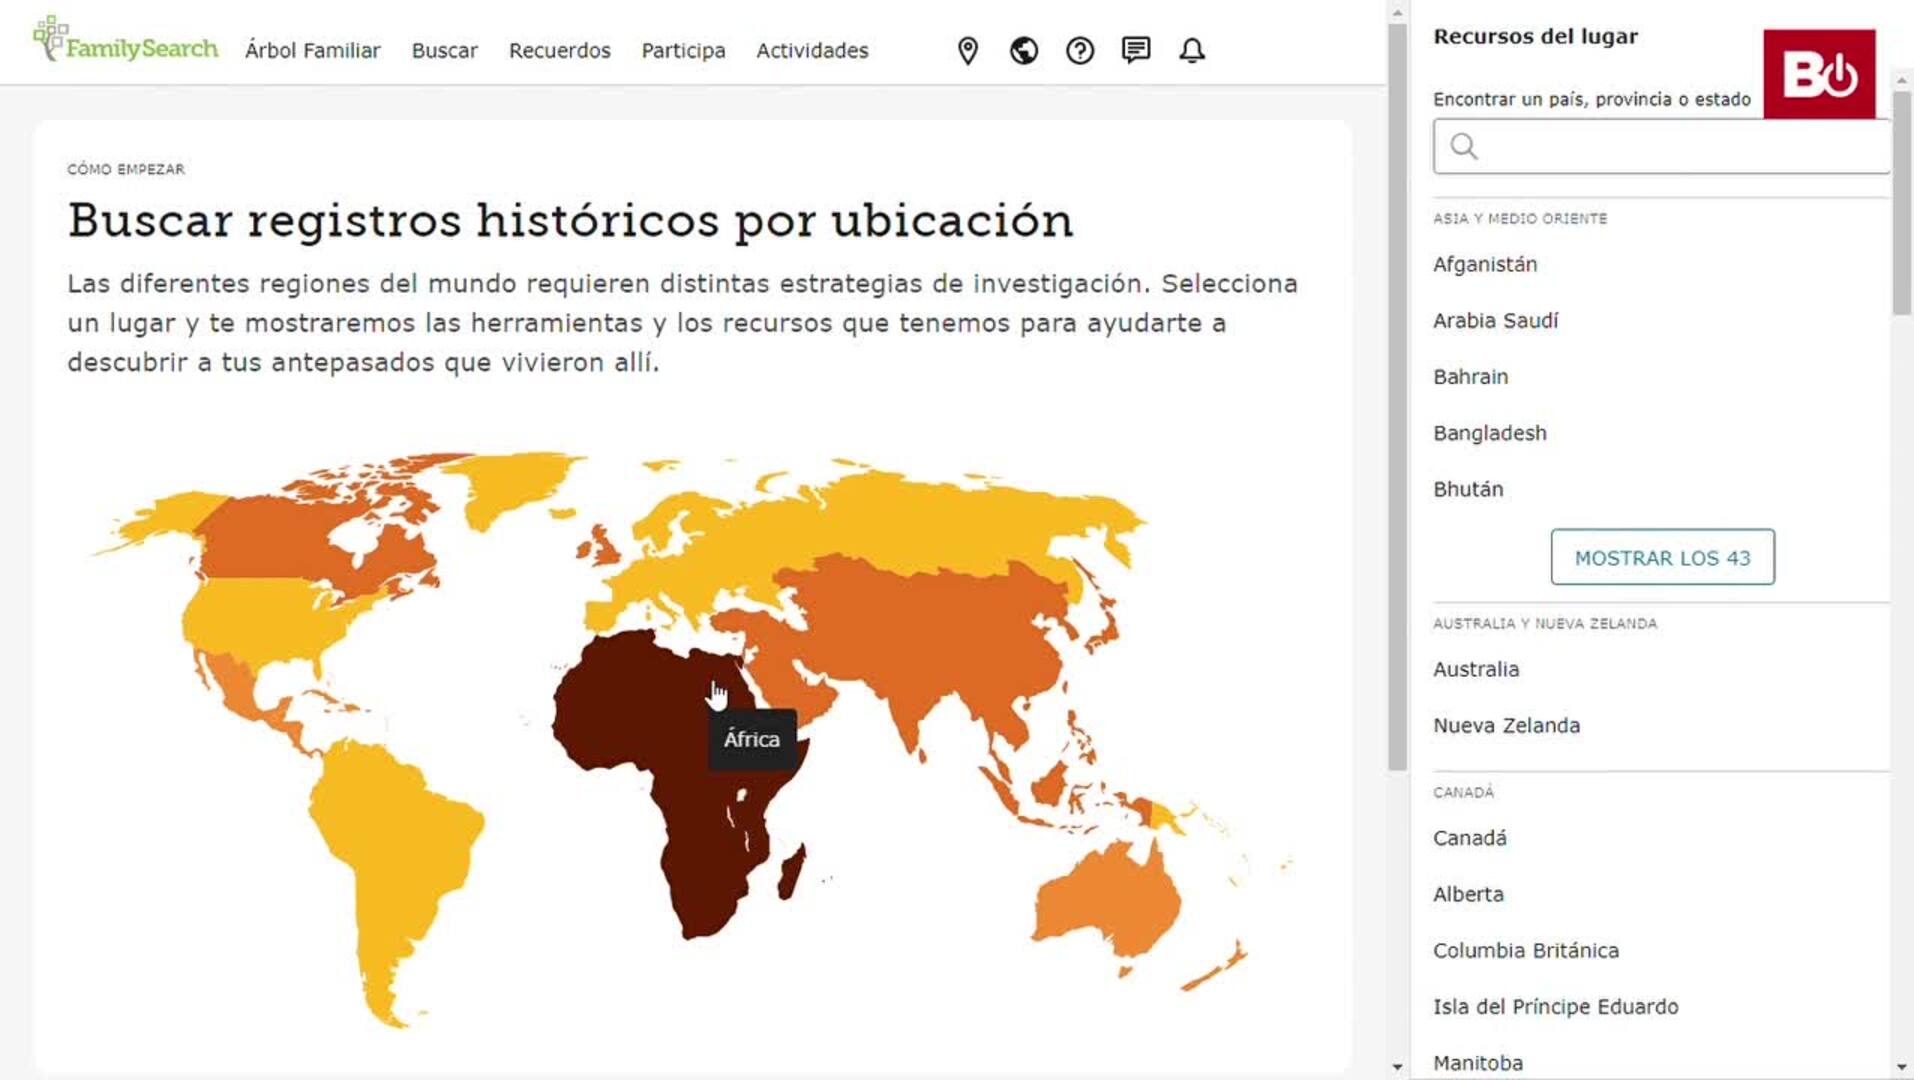Viewport: 1914px width, 1080px height.
Task: Open the Buscar menu
Action: coord(444,51)
